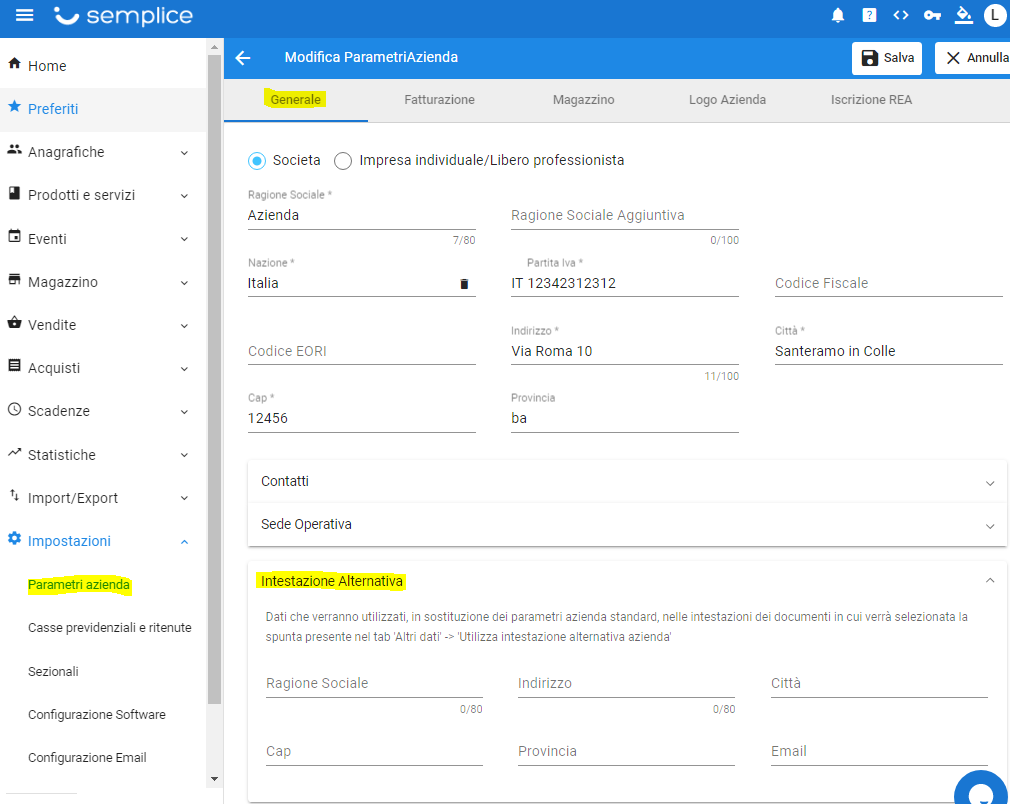Click the Indirizzo field Via Roma 10
The width and height of the screenshot is (1010, 804).
point(625,352)
